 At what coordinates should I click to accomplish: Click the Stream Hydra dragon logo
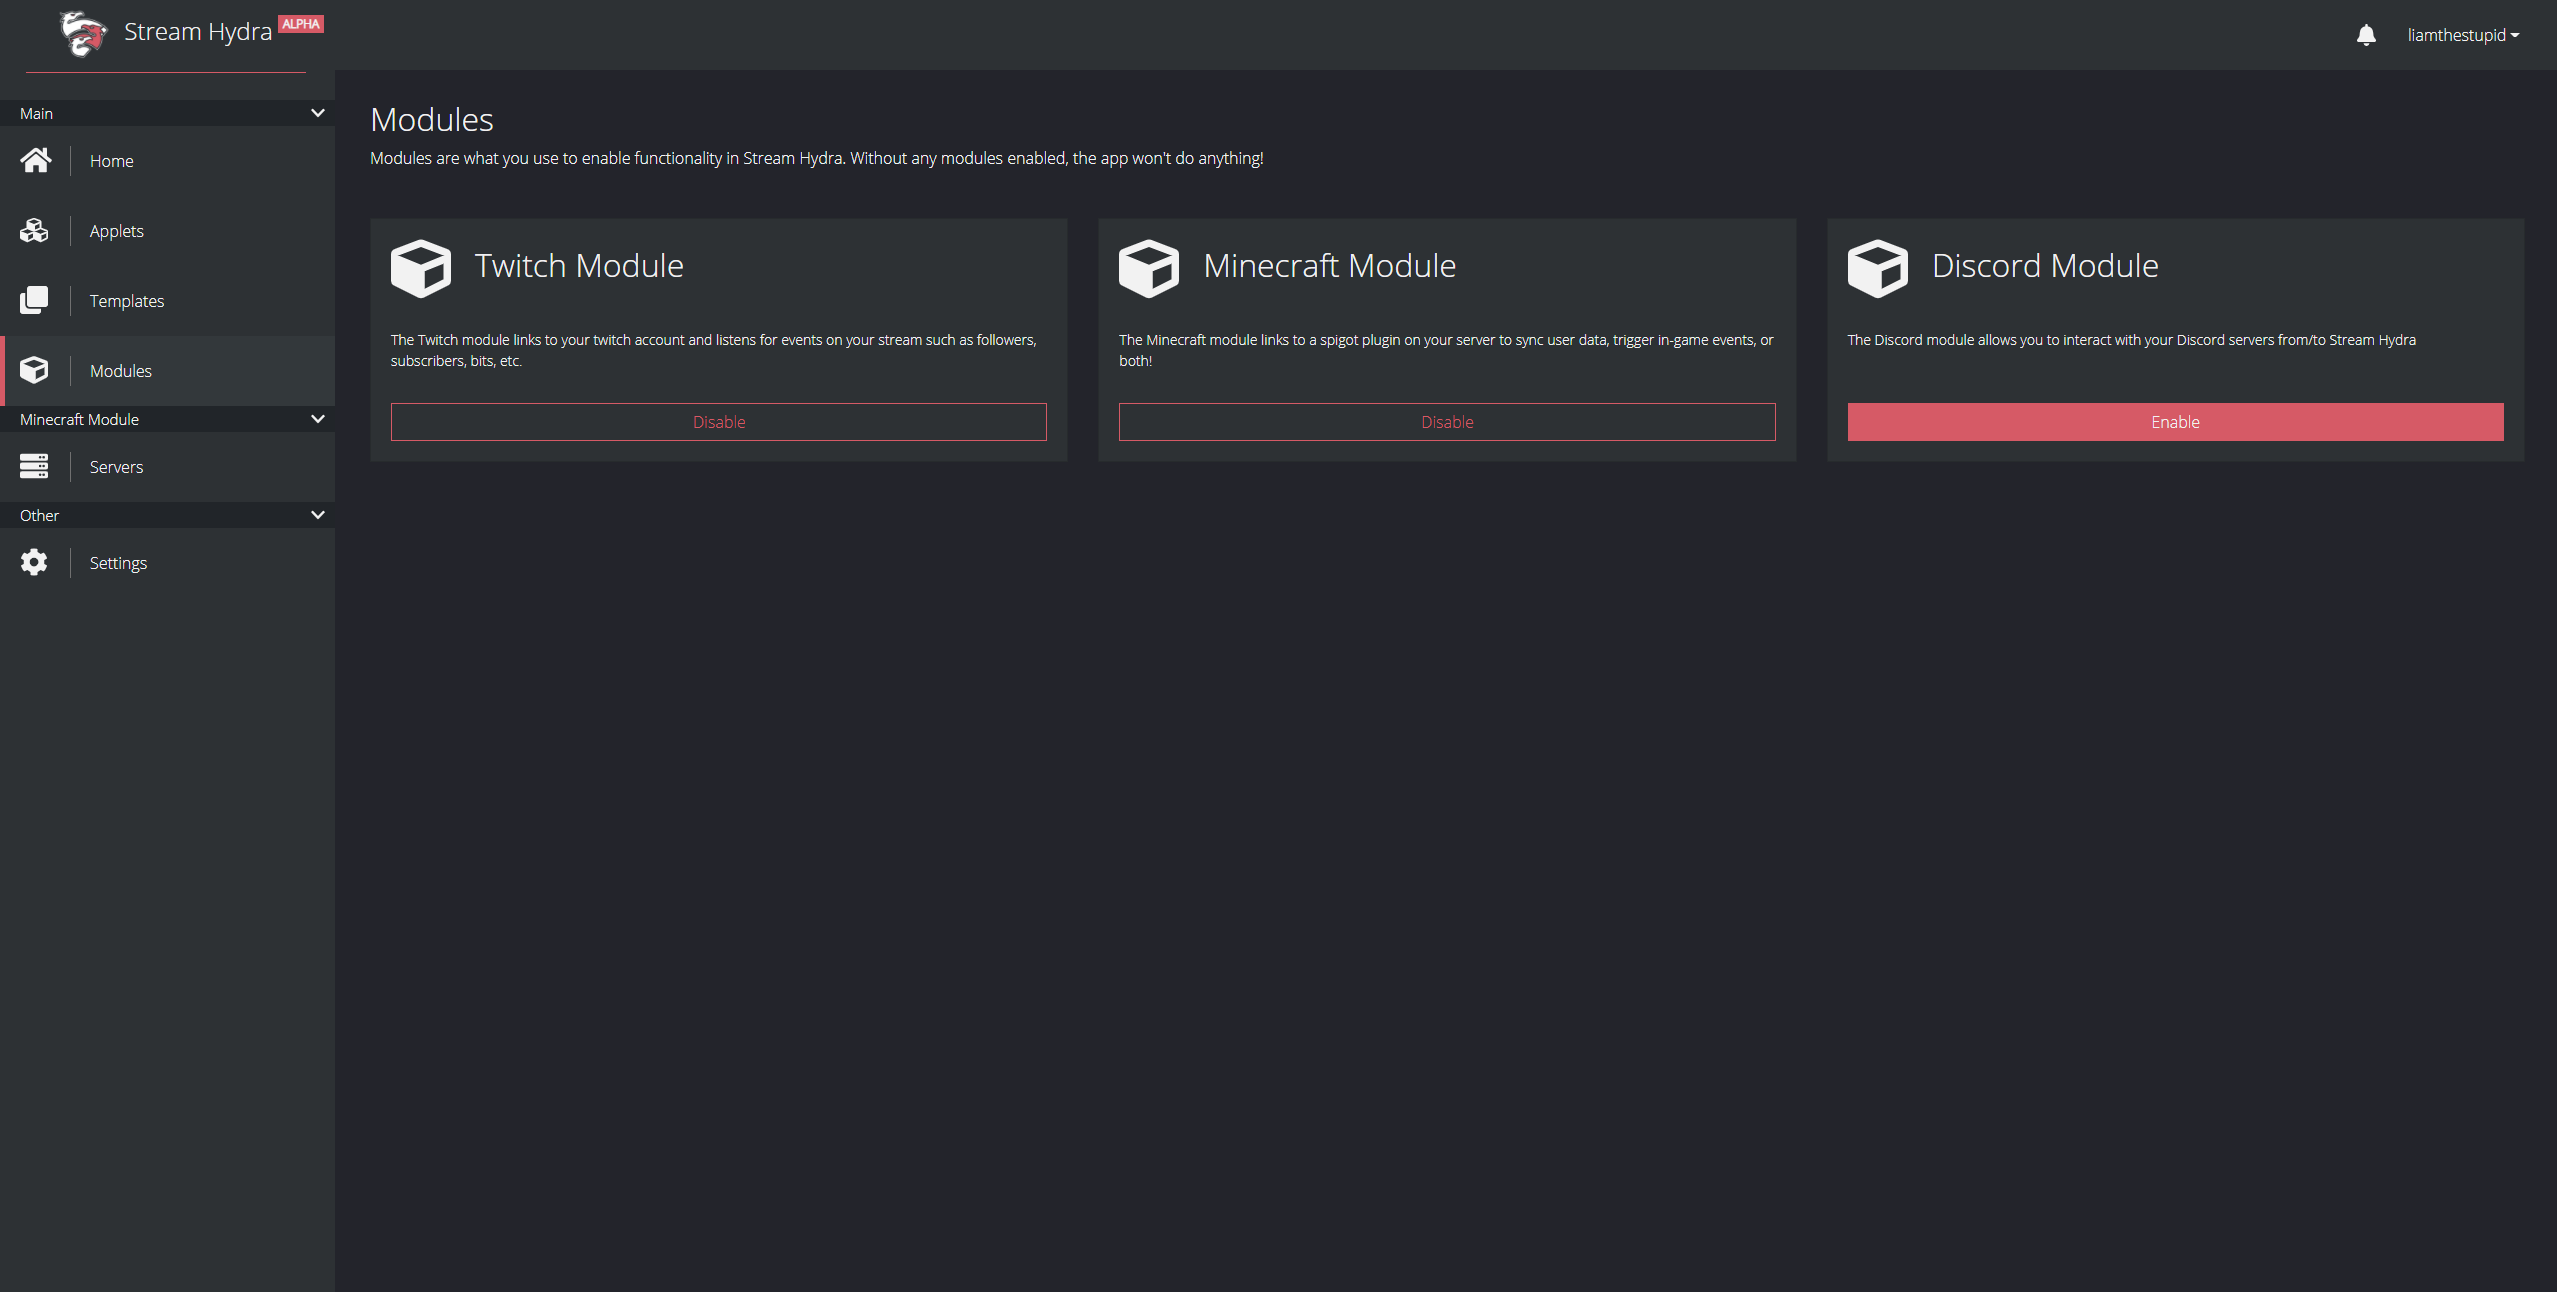(83, 34)
